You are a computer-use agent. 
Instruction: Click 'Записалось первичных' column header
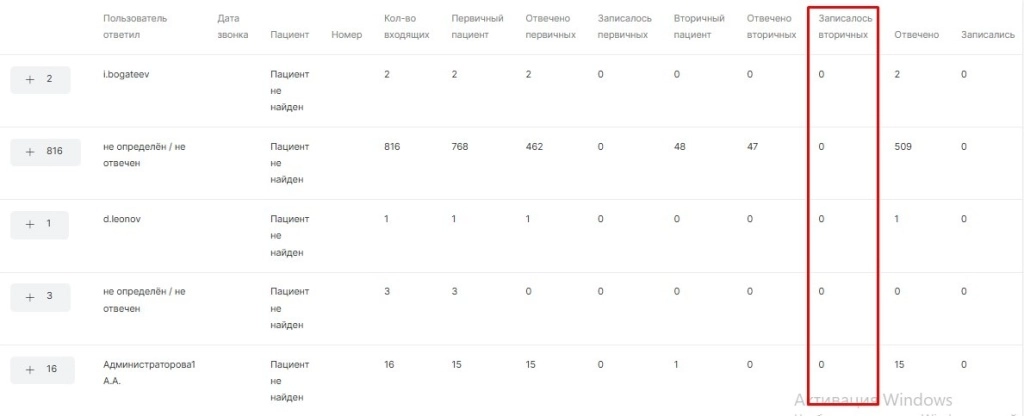[623, 27]
